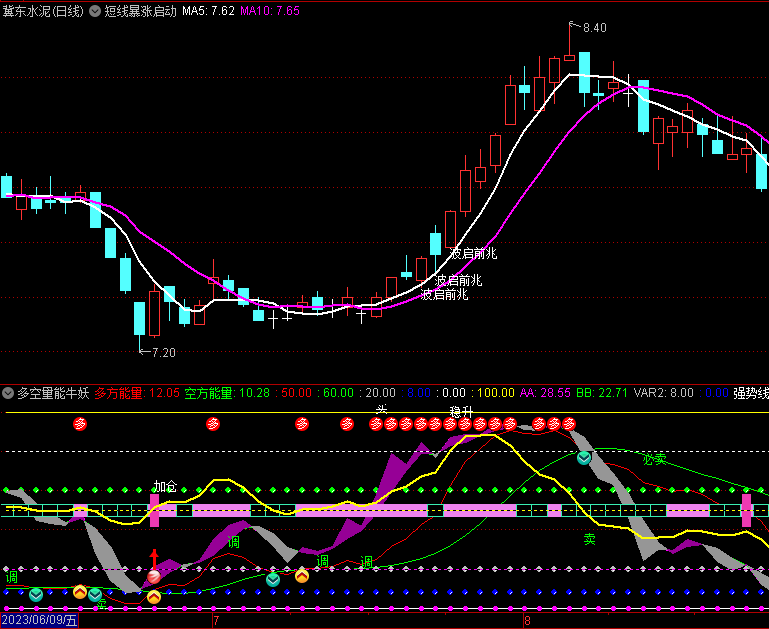Image resolution: width=769 pixels, height=629 pixels.
Task: Click the teal down-chevron marker beside 必卖
Action: point(584,458)
